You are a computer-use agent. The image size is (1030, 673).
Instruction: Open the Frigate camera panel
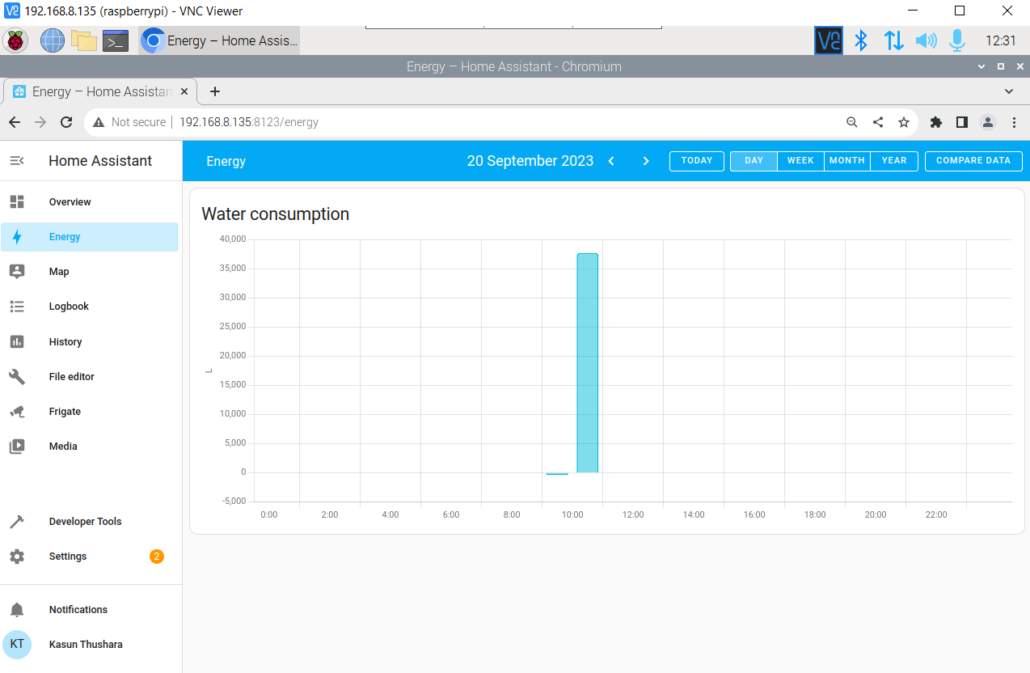click(x=64, y=412)
